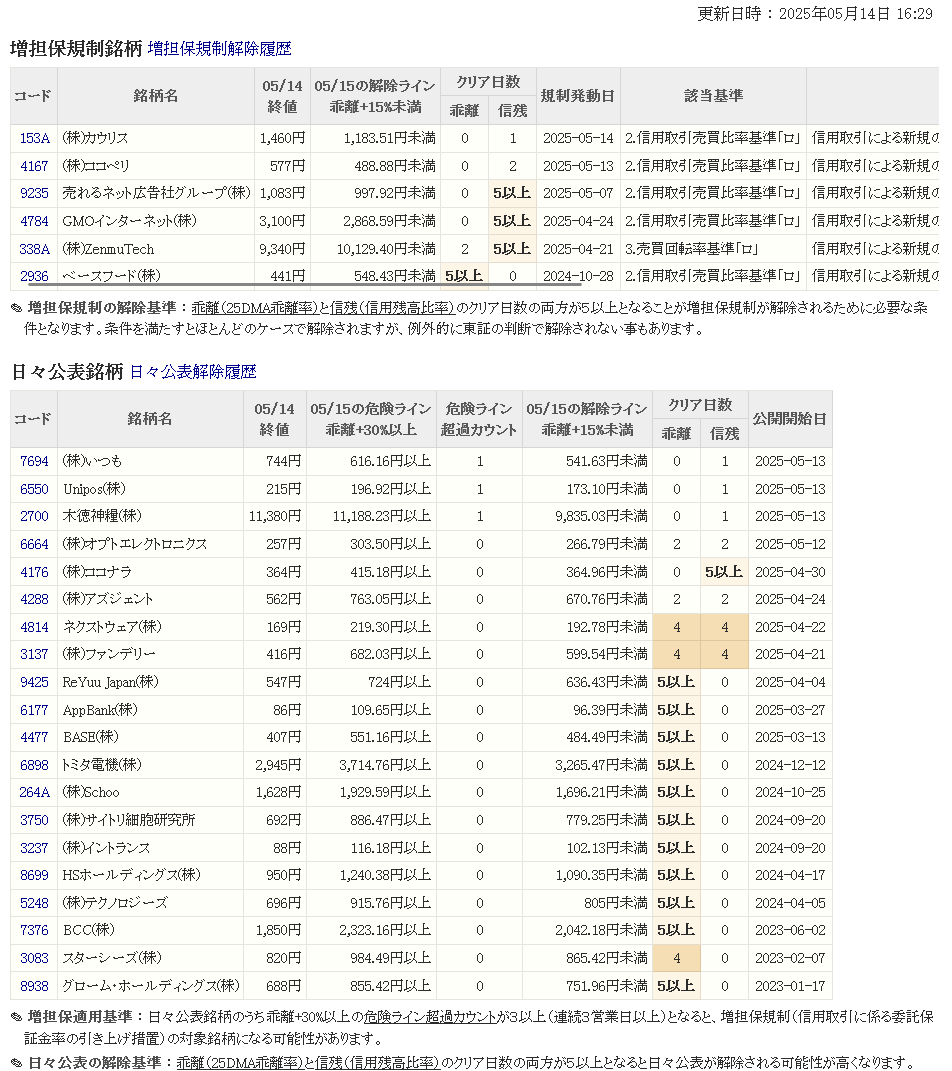This screenshot has height=1071, width=952.
Task: Click the 日々公表銘柄 section heading
Action: [x=67, y=372]
